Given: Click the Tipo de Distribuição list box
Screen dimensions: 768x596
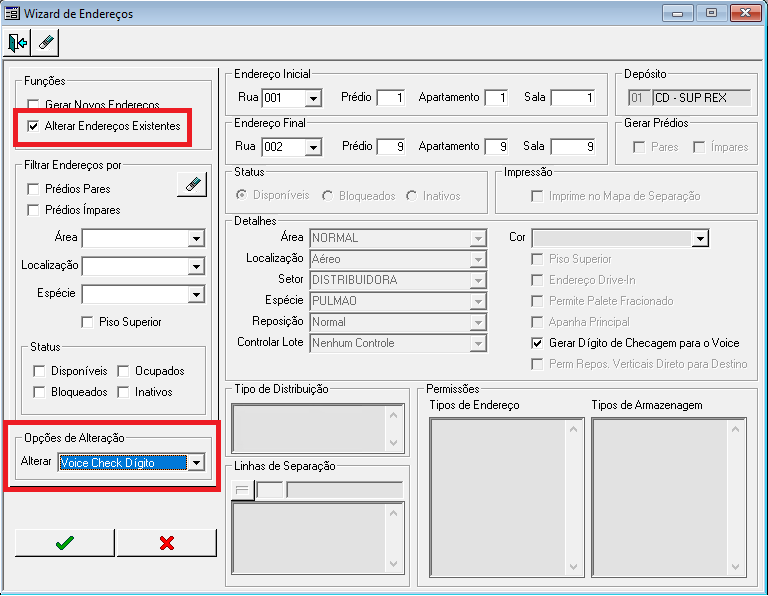Looking at the screenshot, I should [318, 429].
